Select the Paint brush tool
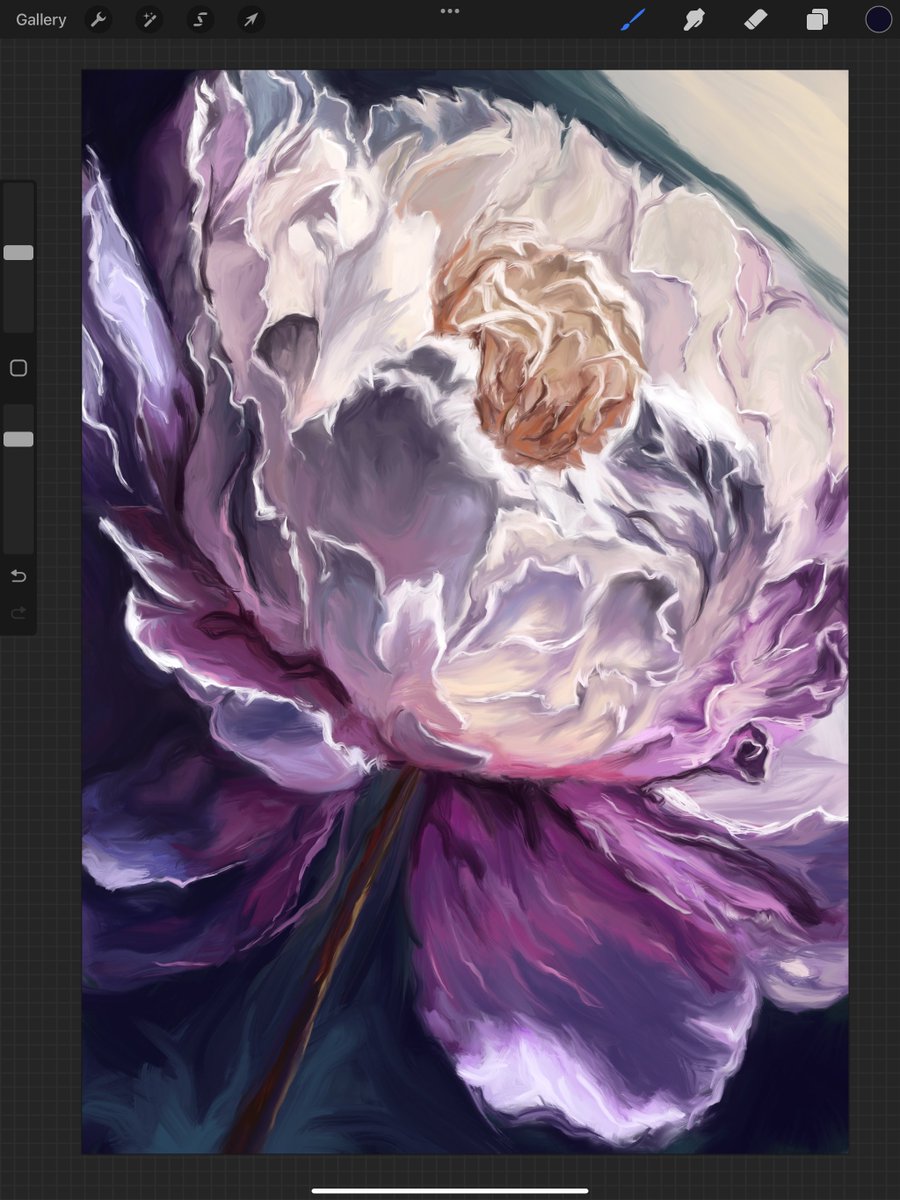This screenshot has height=1200, width=900. point(633,19)
